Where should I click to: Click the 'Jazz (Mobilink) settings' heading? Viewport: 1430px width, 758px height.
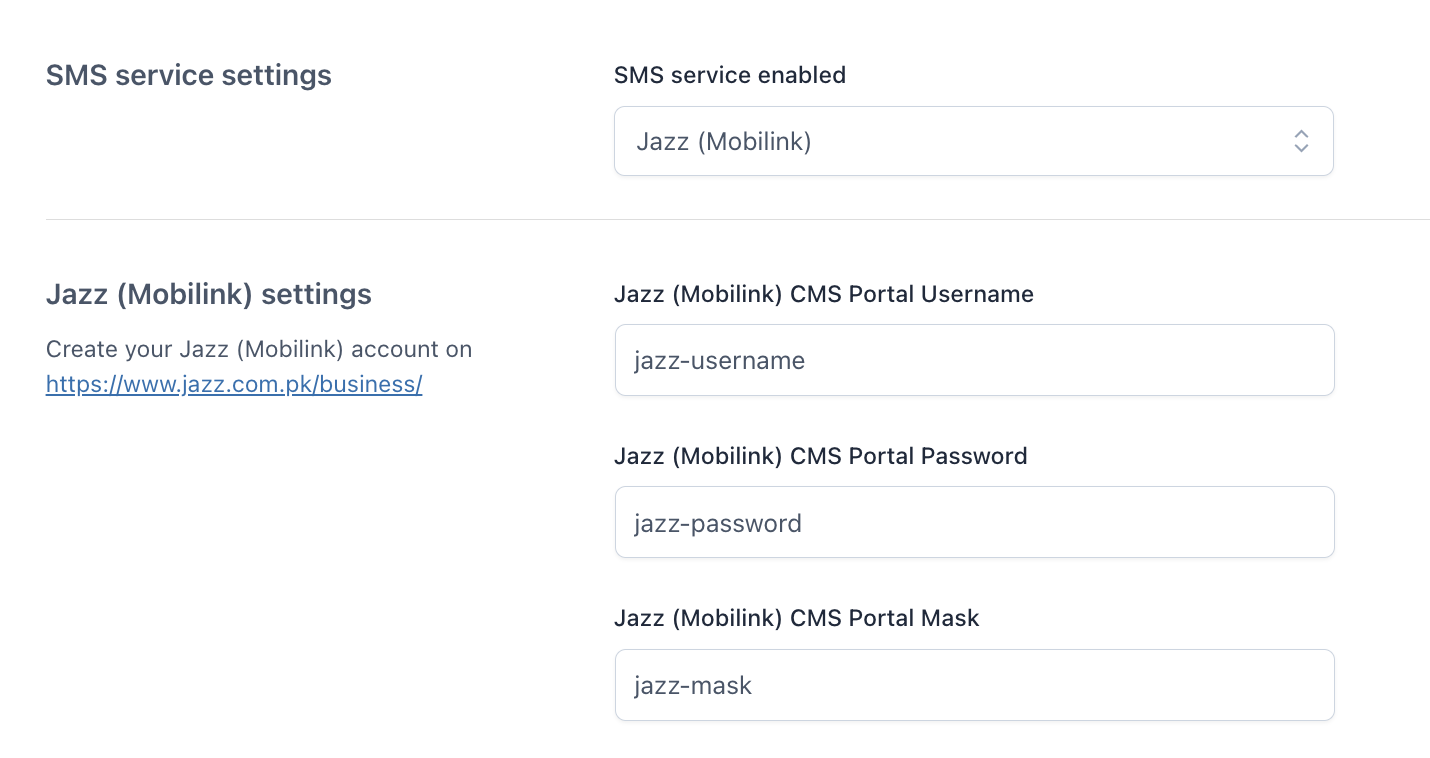[209, 294]
